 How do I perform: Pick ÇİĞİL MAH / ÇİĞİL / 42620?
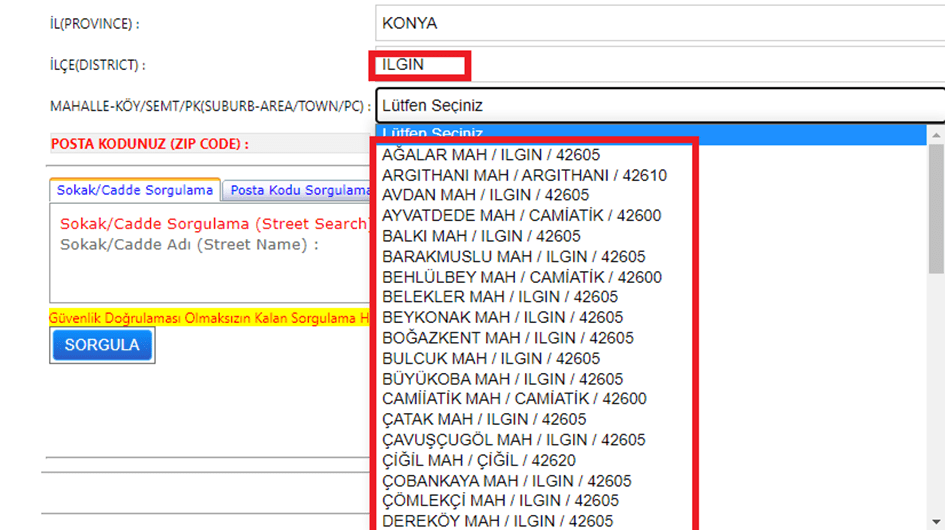tap(478, 460)
